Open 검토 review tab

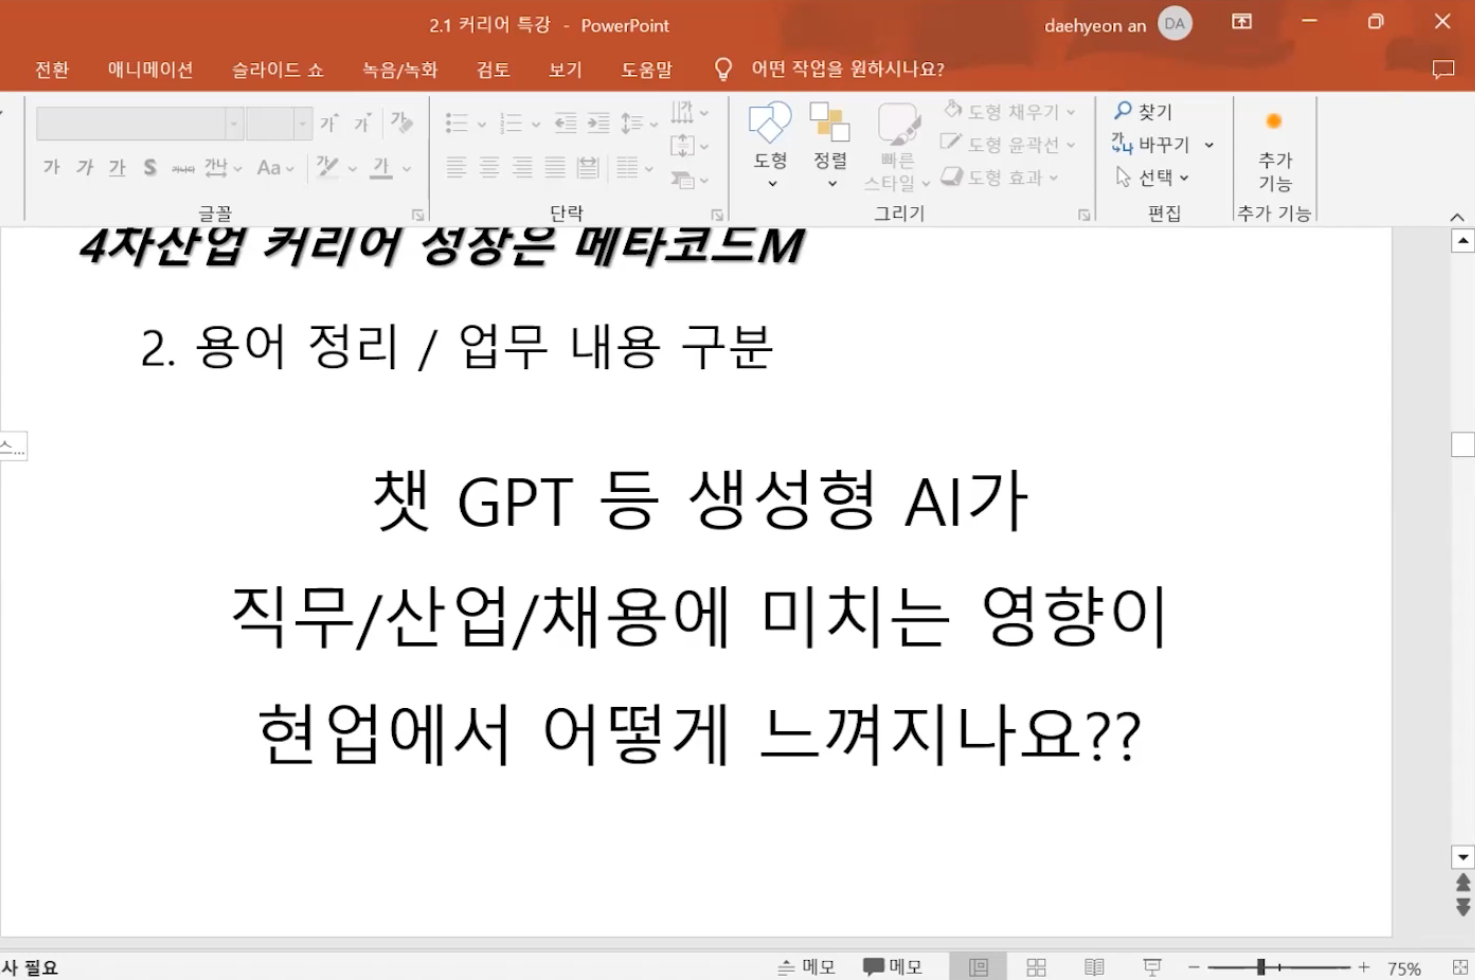point(493,69)
